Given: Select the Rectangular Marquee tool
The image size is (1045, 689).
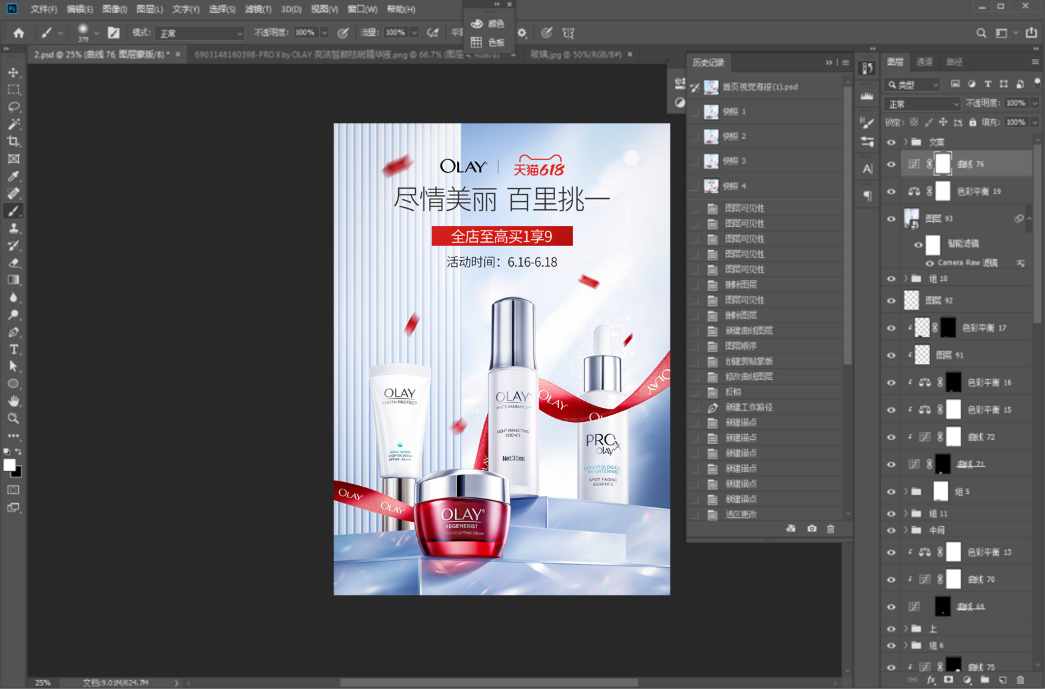Looking at the screenshot, I should point(13,89).
